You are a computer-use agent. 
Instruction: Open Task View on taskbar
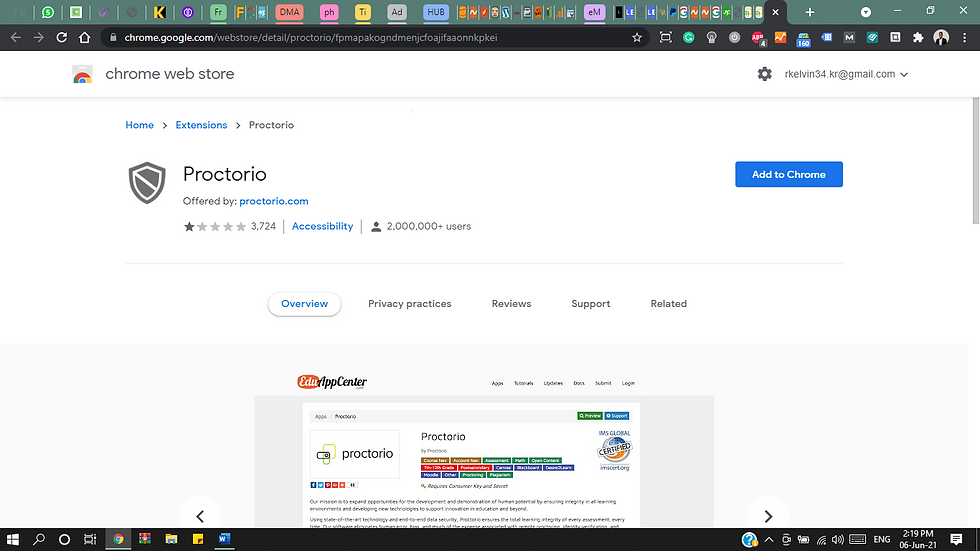pos(90,539)
